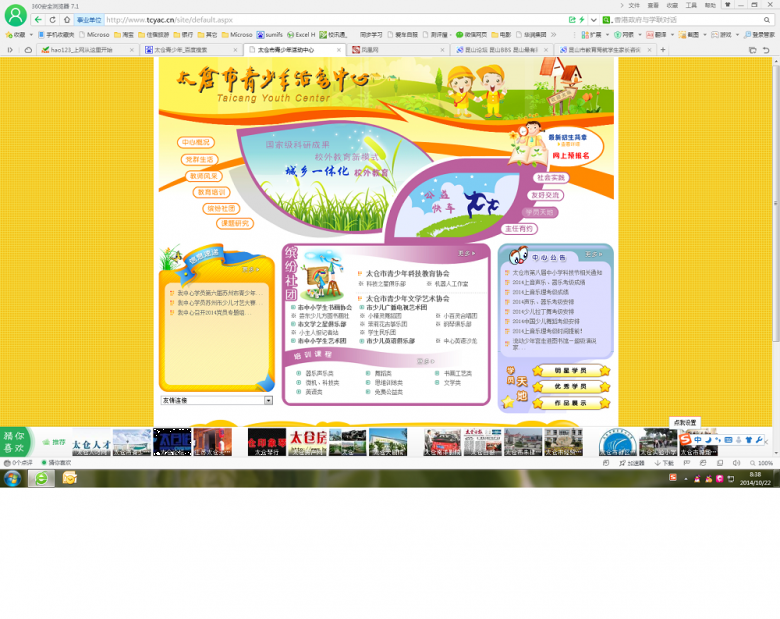Click the search box beside address bar
The width and height of the screenshot is (780, 619).
coord(686,20)
